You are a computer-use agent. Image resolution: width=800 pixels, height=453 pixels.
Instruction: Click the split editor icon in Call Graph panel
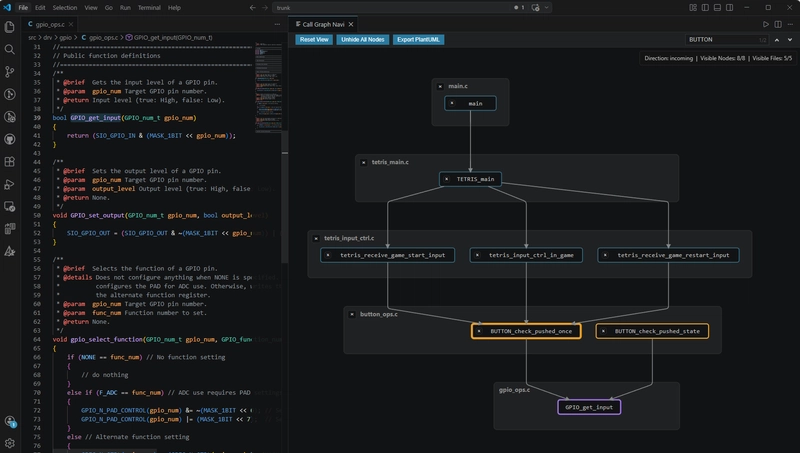778,24
